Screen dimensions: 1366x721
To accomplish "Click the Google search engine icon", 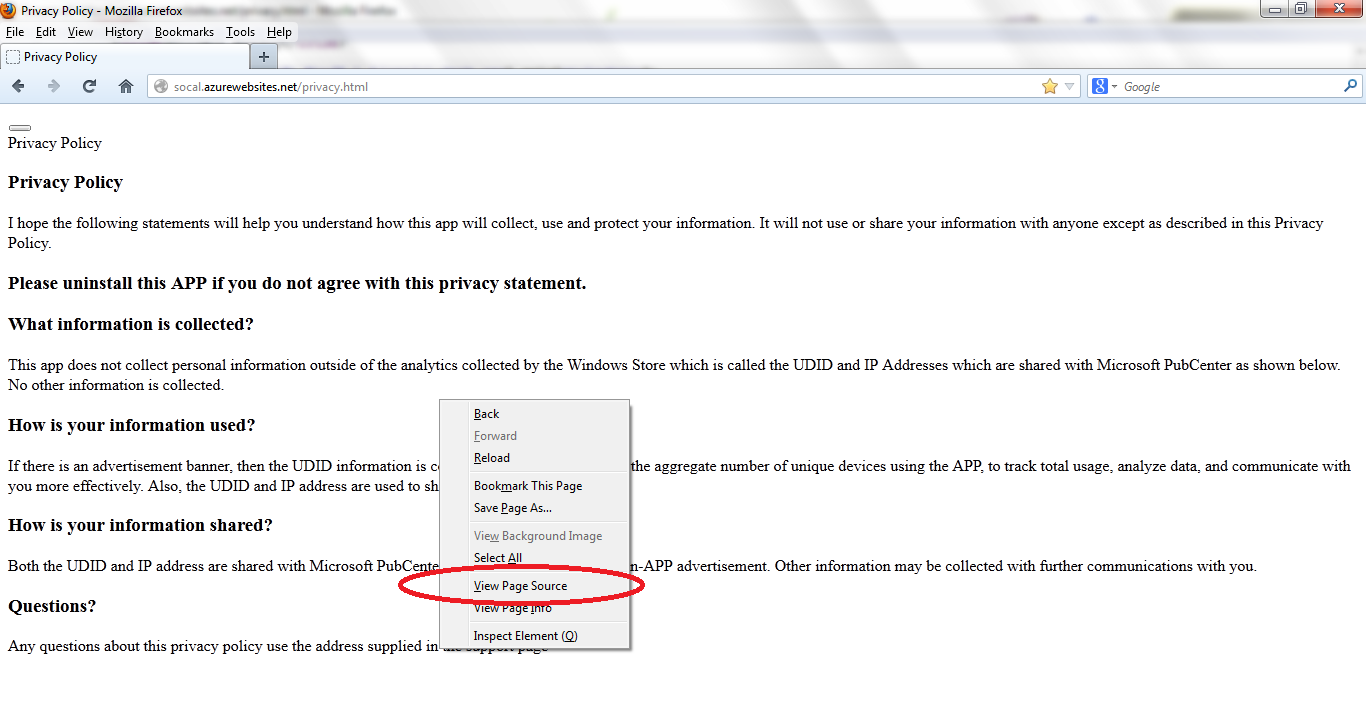I will pos(1099,87).
